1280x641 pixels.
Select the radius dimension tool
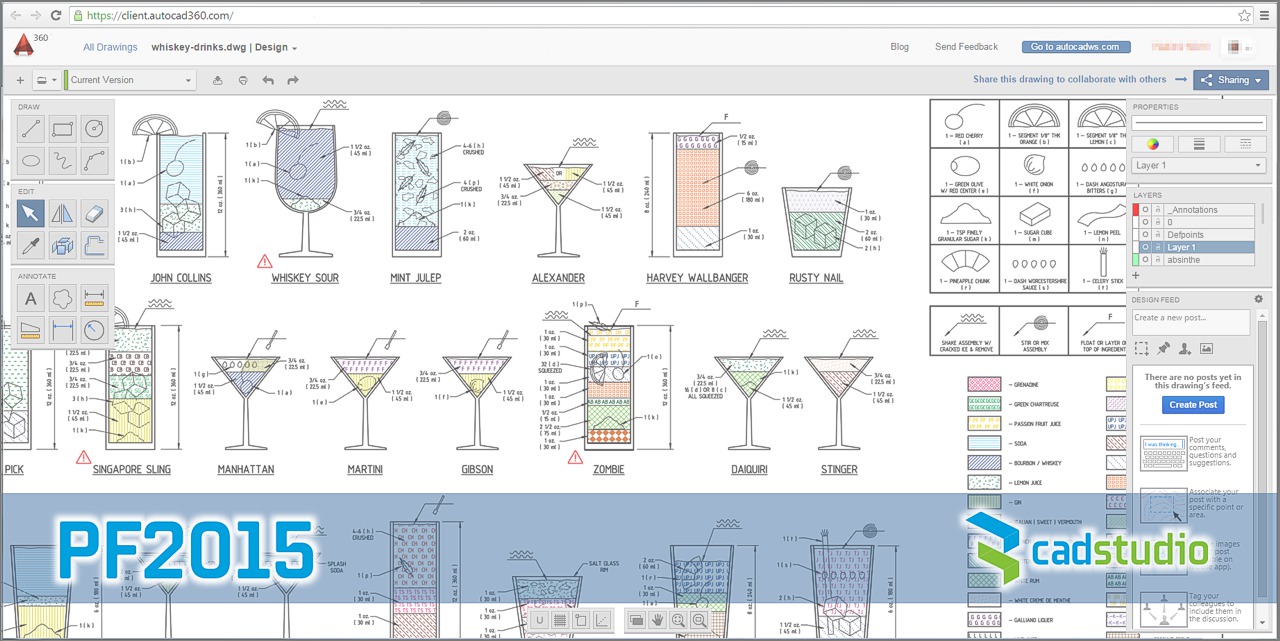[x=93, y=329]
